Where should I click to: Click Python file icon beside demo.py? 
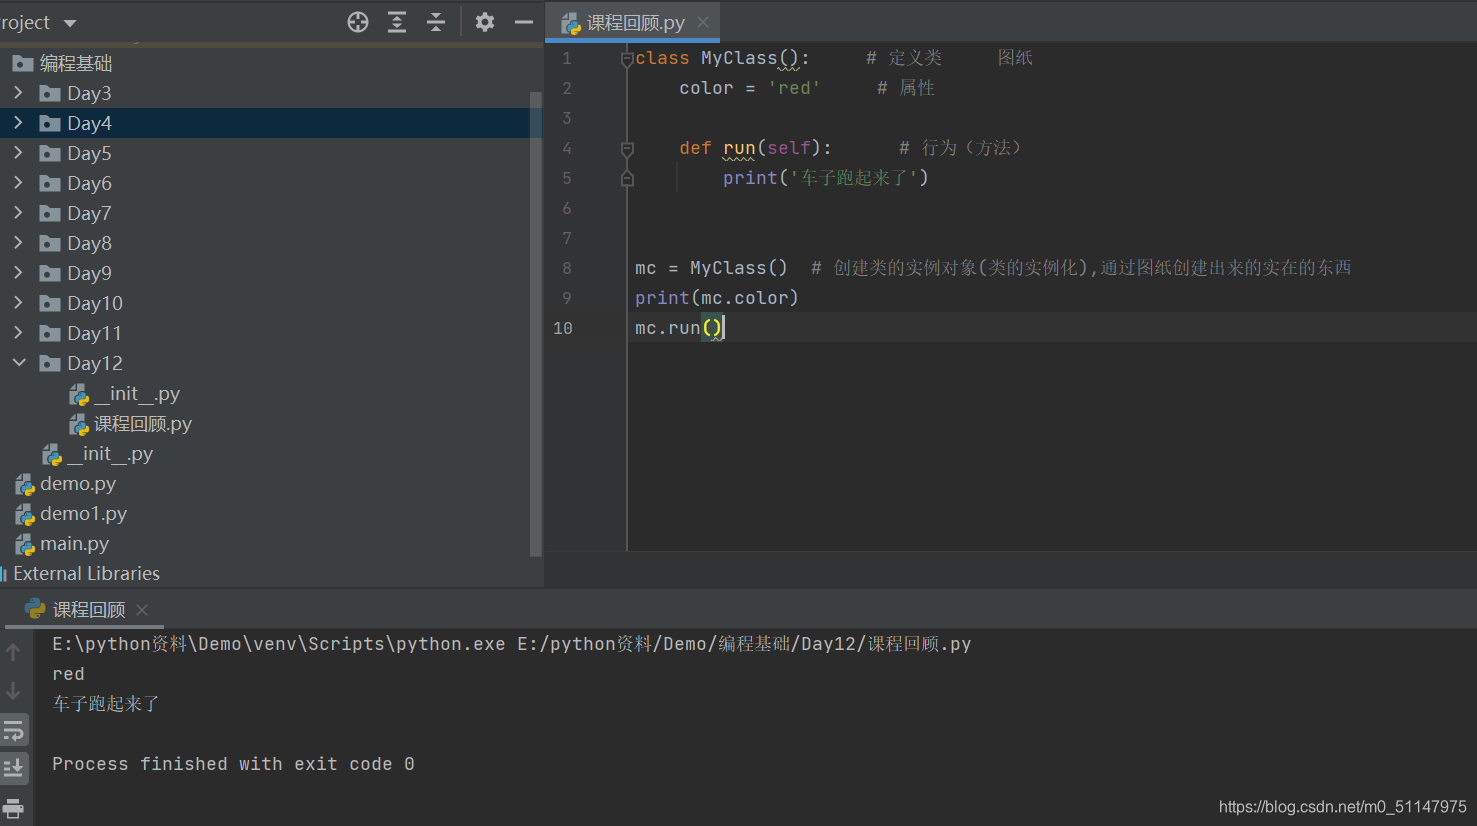click(x=25, y=485)
